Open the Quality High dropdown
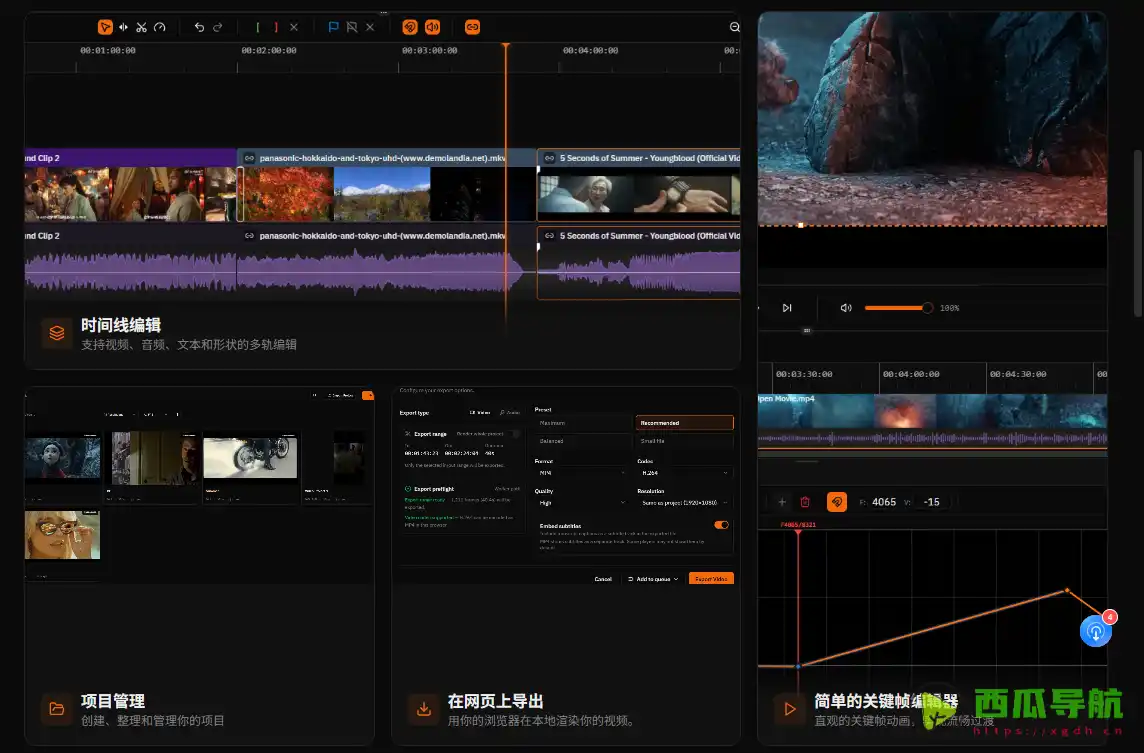 581,503
